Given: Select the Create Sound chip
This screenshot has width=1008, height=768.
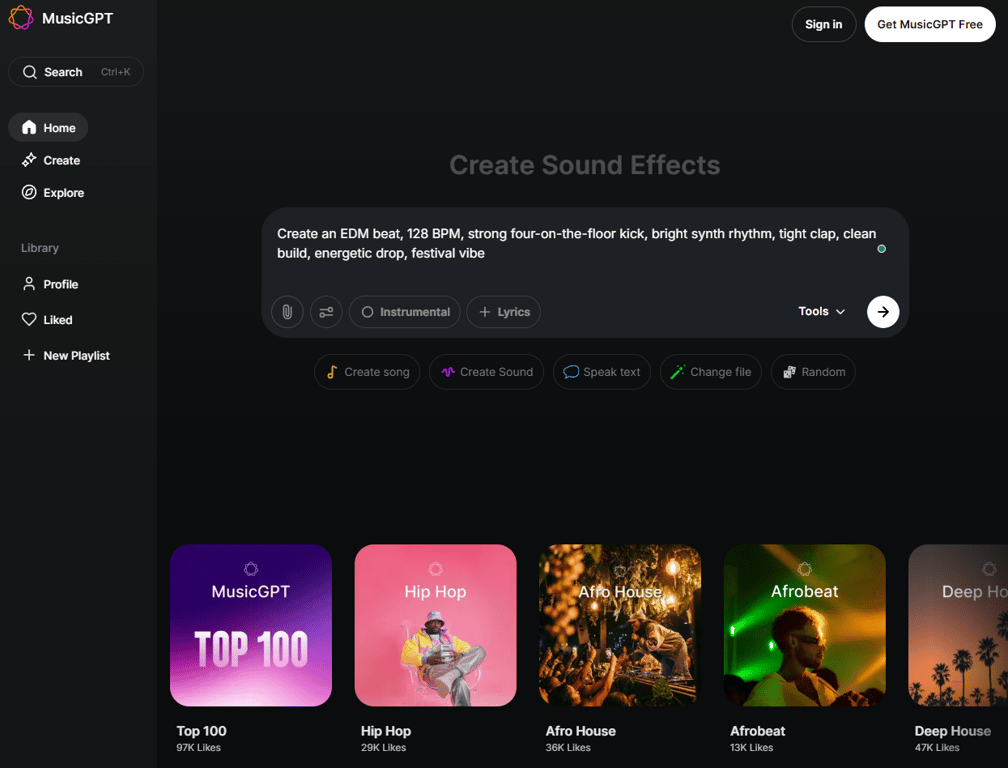Looking at the screenshot, I should click(x=487, y=372).
